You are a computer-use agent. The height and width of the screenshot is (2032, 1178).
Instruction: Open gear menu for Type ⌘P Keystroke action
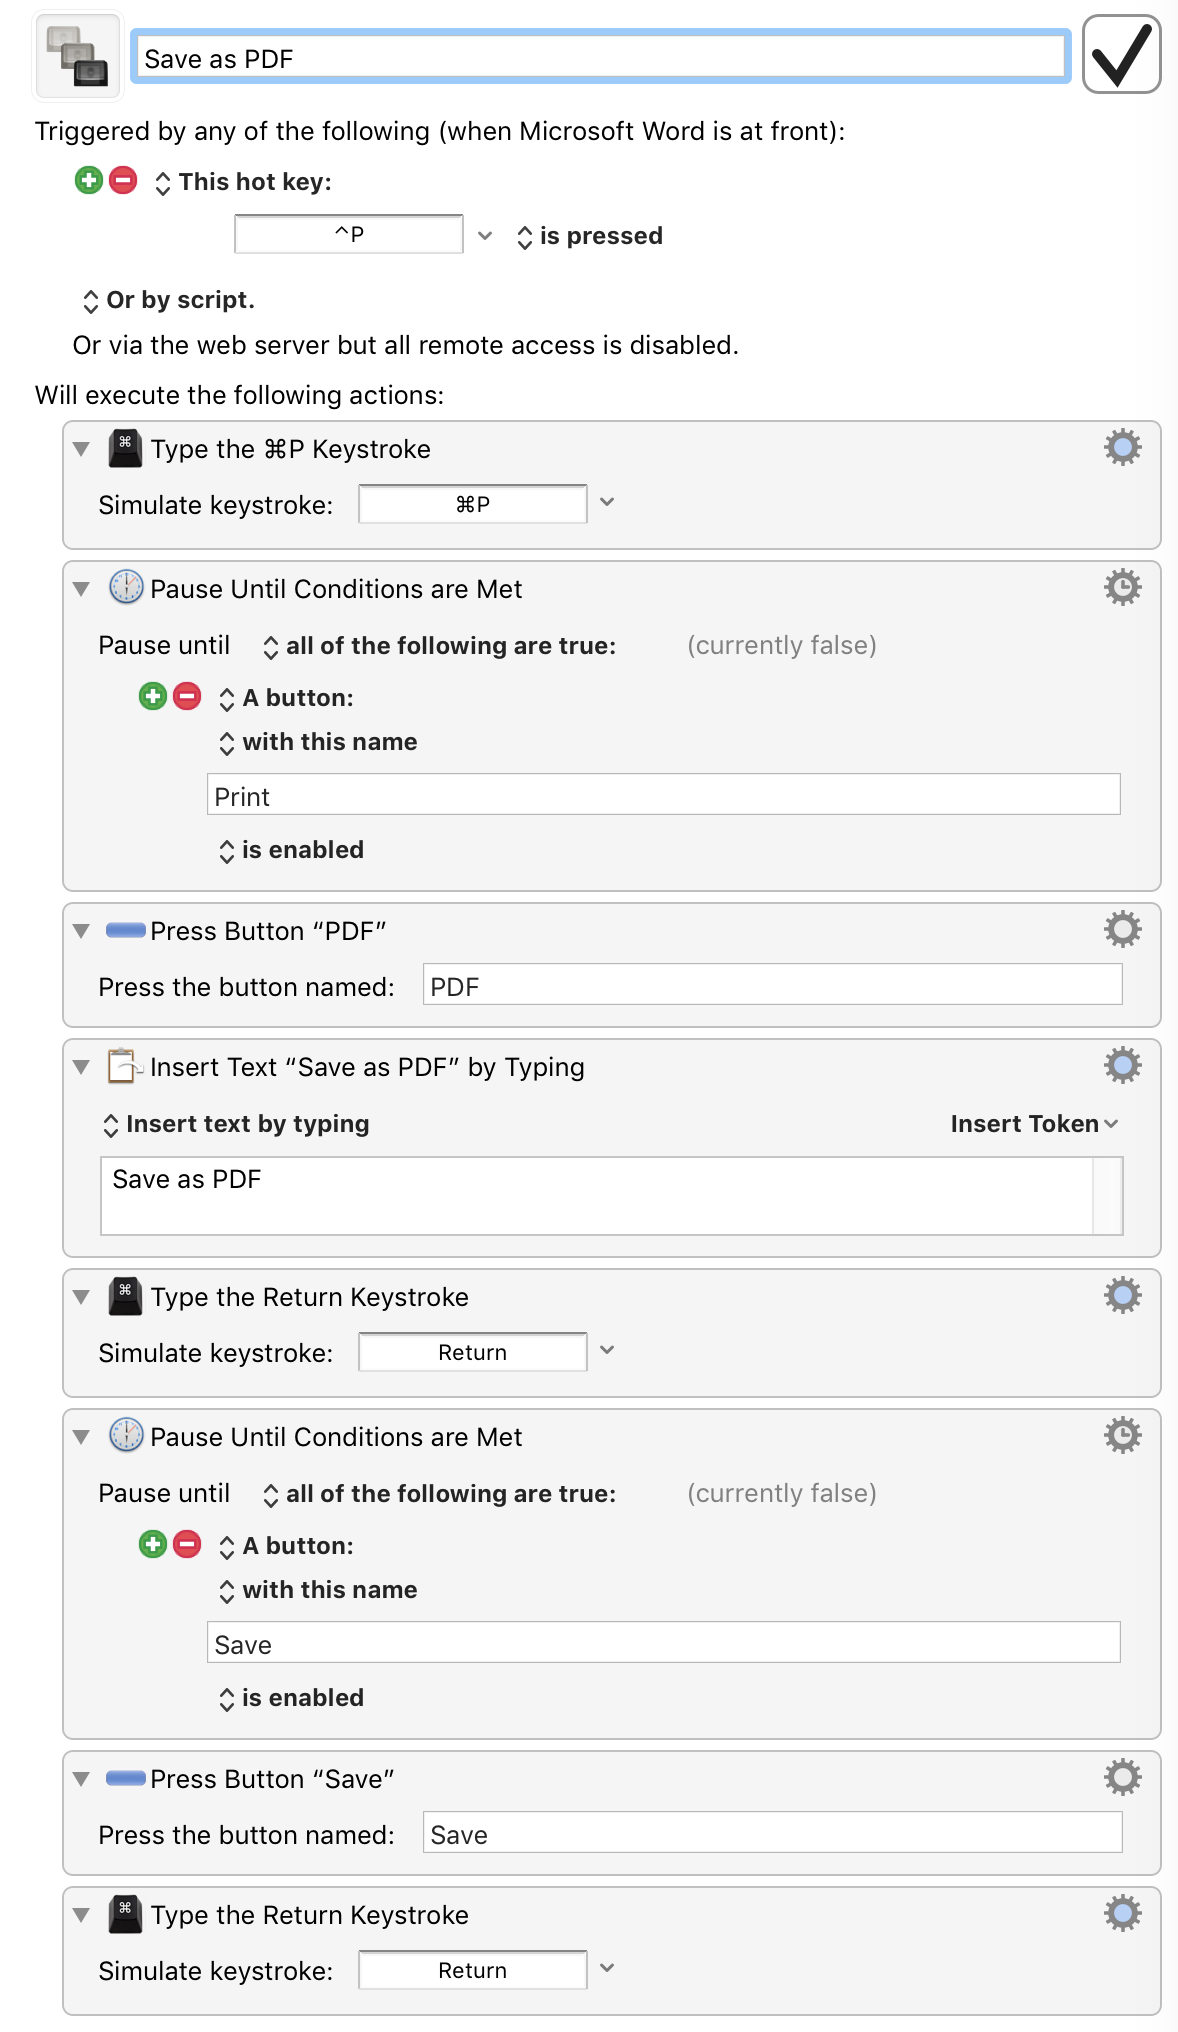coord(1122,447)
